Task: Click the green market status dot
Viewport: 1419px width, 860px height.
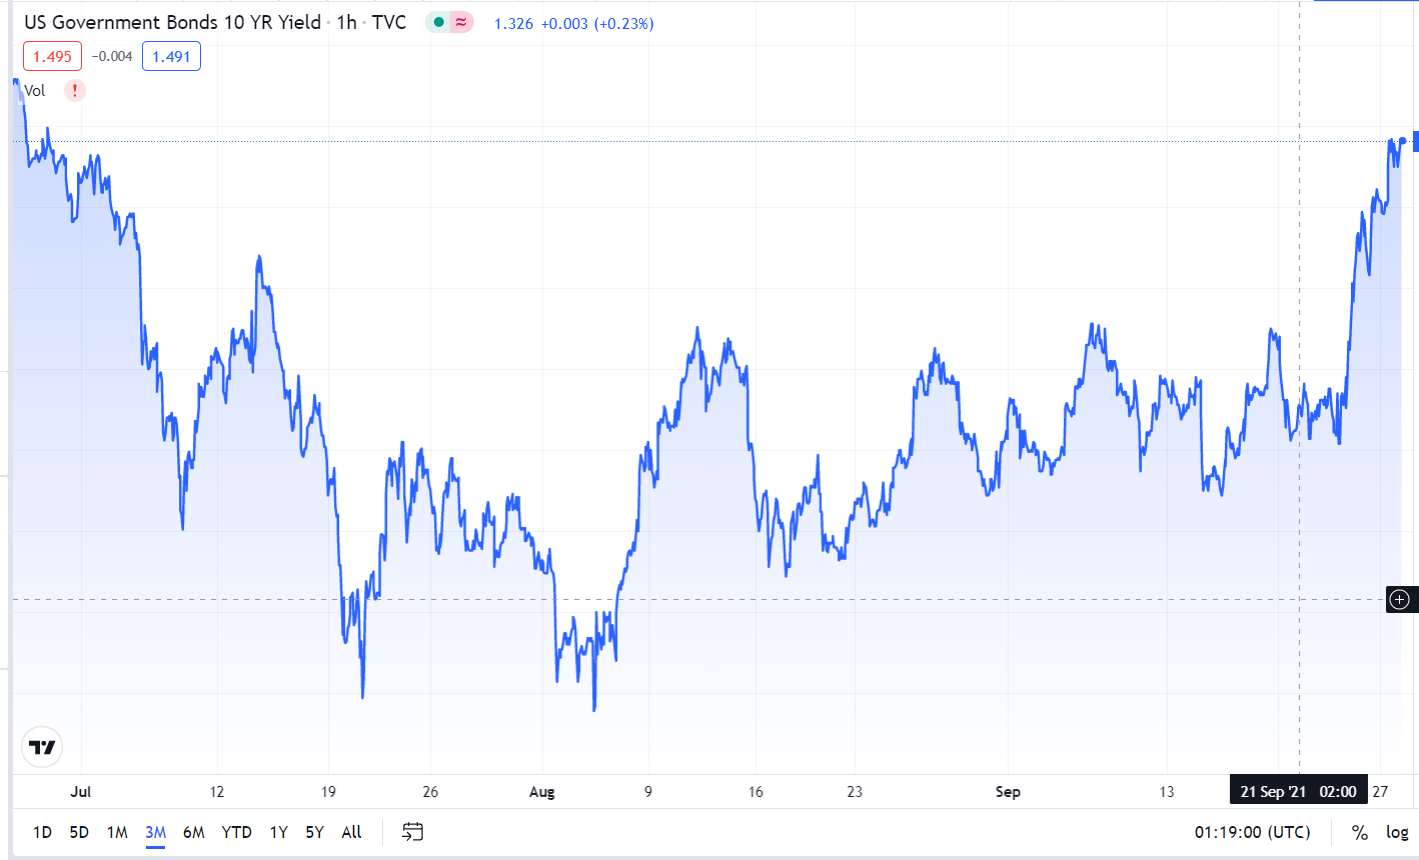Action: point(438,23)
